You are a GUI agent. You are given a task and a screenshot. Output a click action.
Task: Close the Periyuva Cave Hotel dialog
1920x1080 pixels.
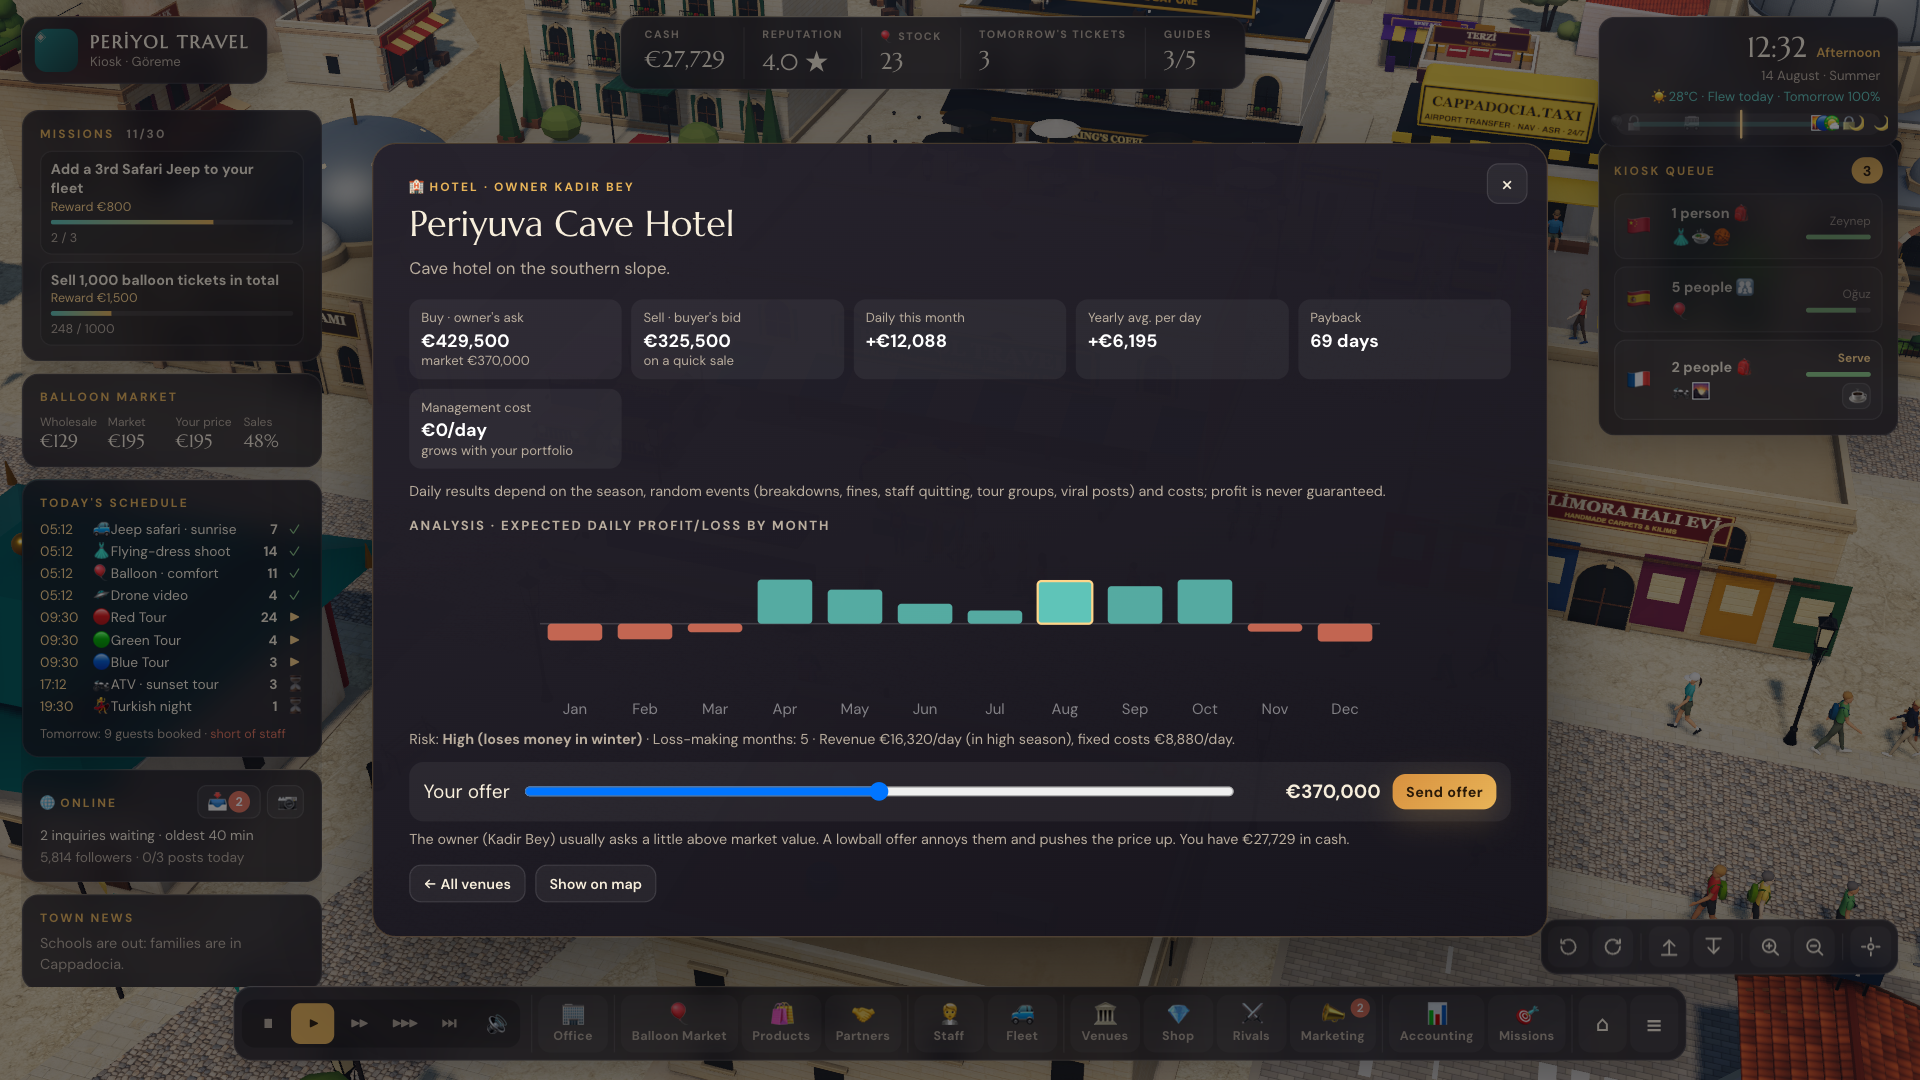1507,184
